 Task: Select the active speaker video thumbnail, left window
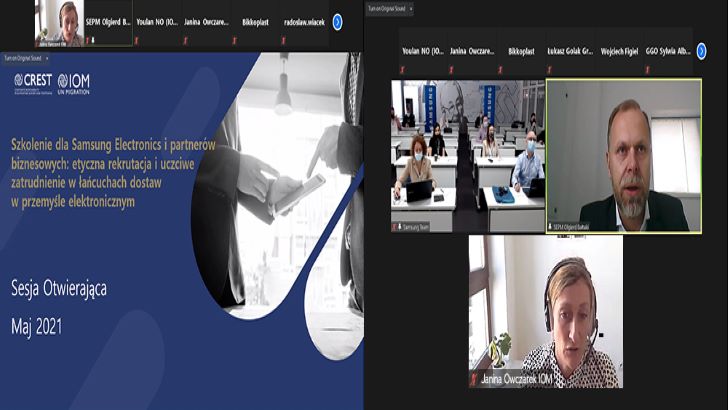coord(59,23)
